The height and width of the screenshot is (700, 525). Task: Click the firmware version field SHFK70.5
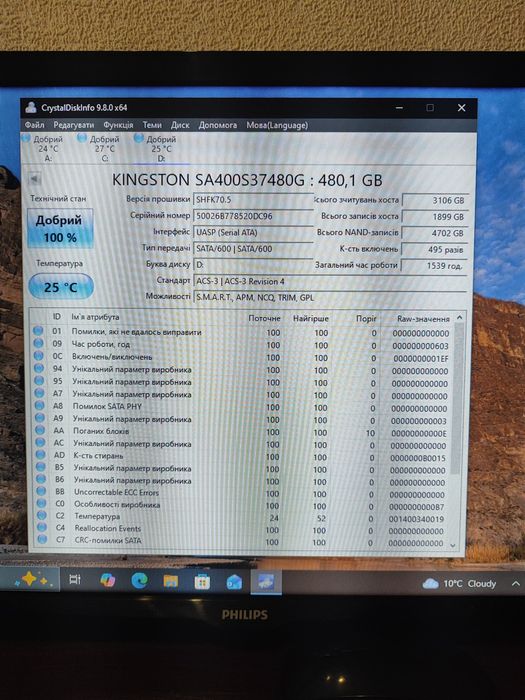pos(253,200)
